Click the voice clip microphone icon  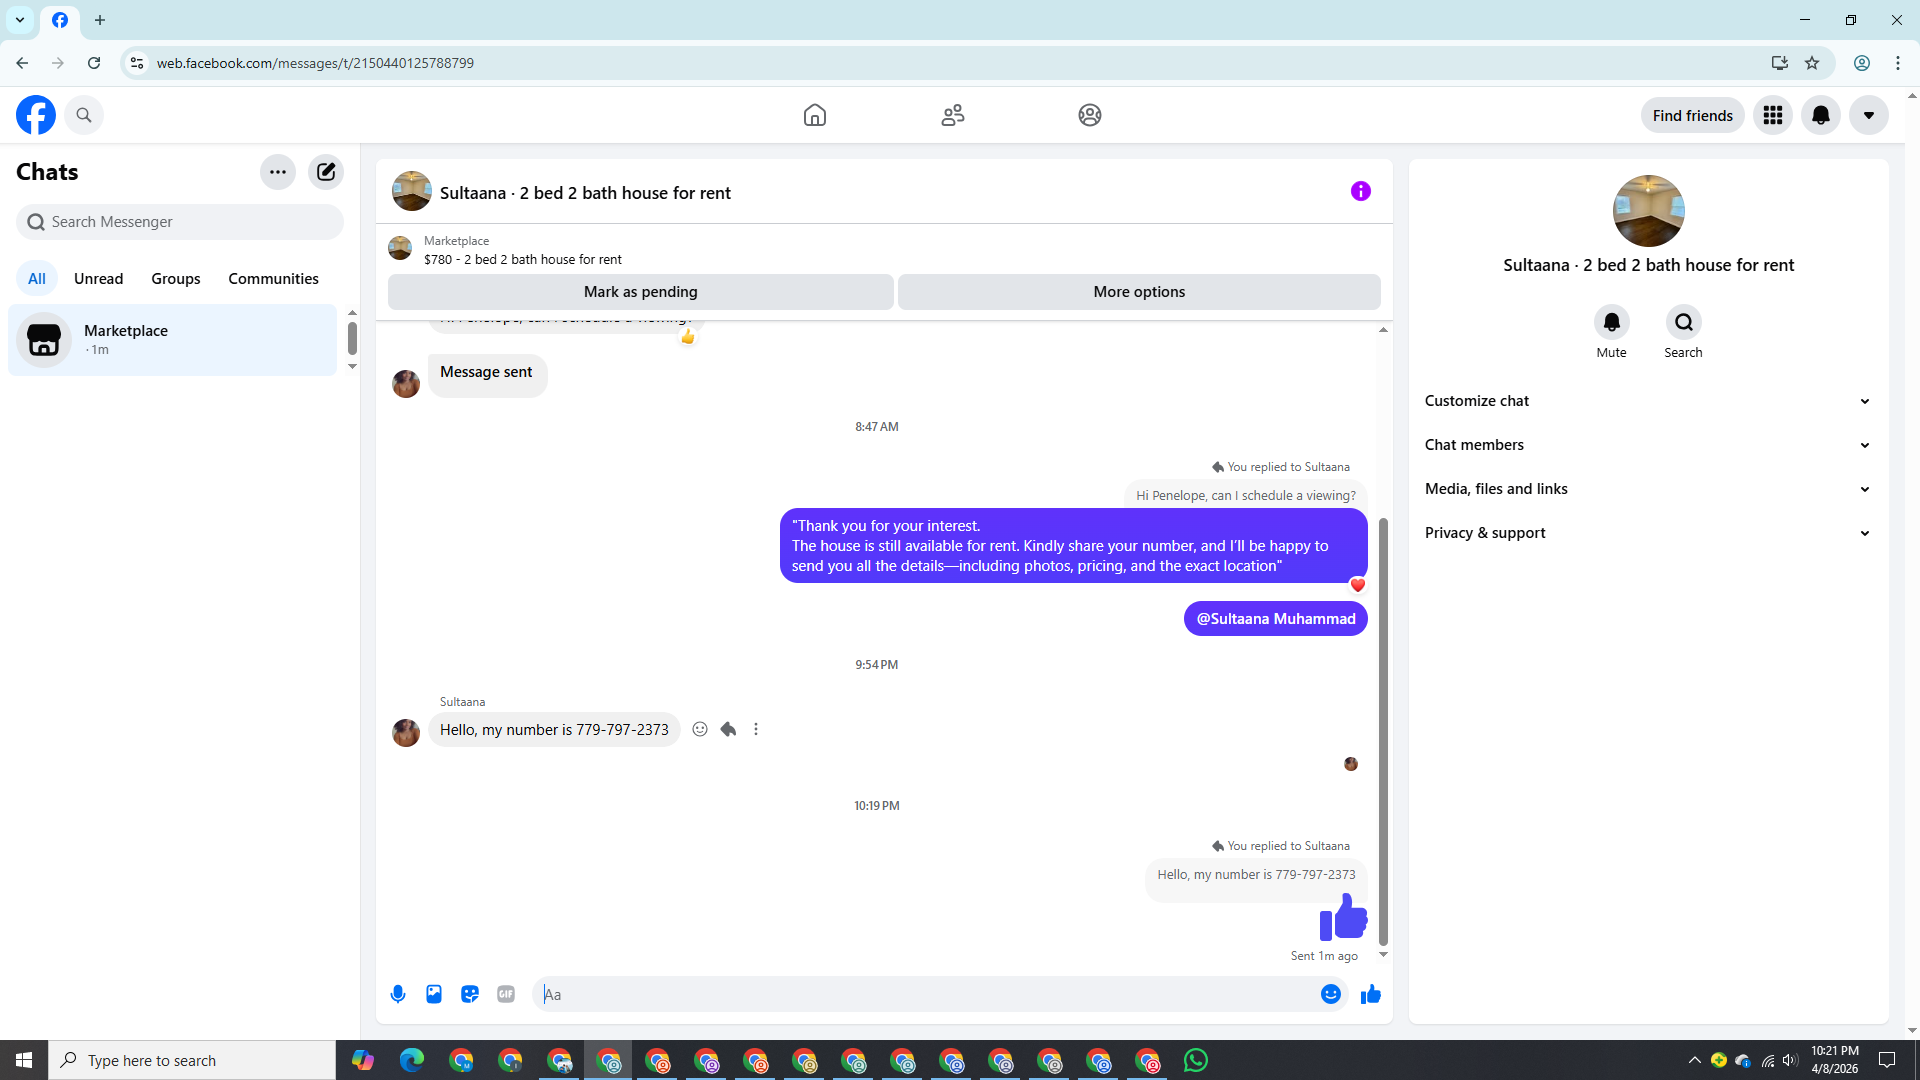pyautogui.click(x=398, y=994)
